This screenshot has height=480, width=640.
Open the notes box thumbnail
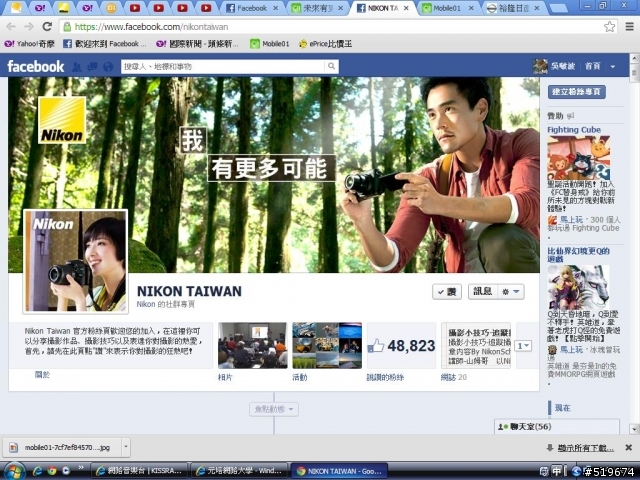[476, 345]
